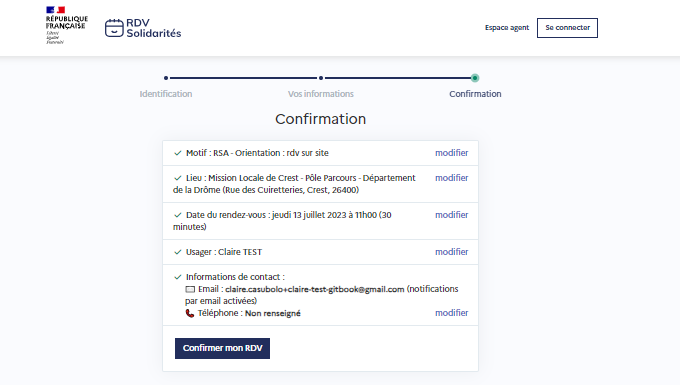Click the checkmark icon beside Lieu

pos(177,178)
